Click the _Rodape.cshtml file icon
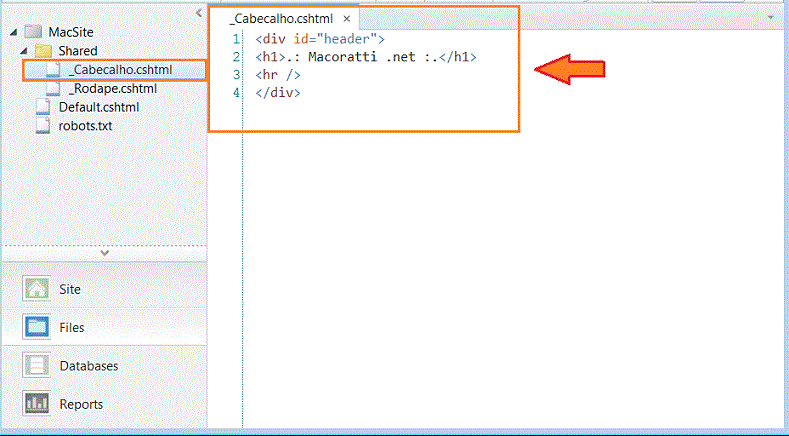 (x=53, y=89)
